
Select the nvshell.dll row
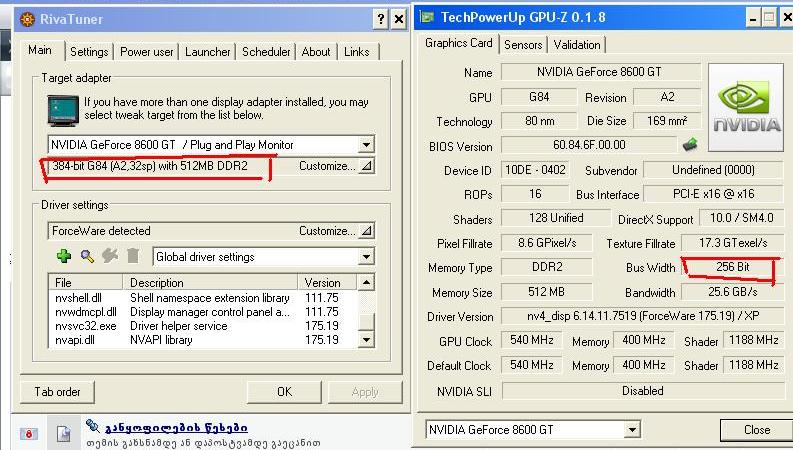click(x=203, y=298)
